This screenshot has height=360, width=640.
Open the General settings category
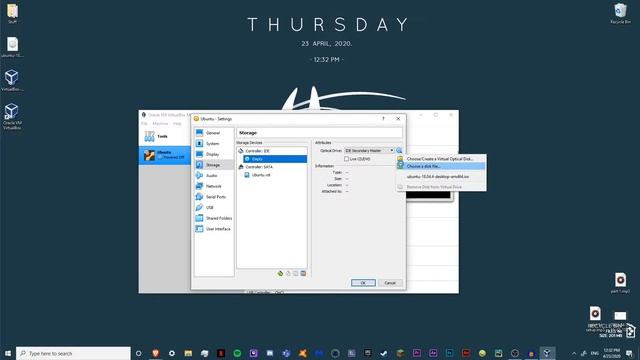[213, 133]
